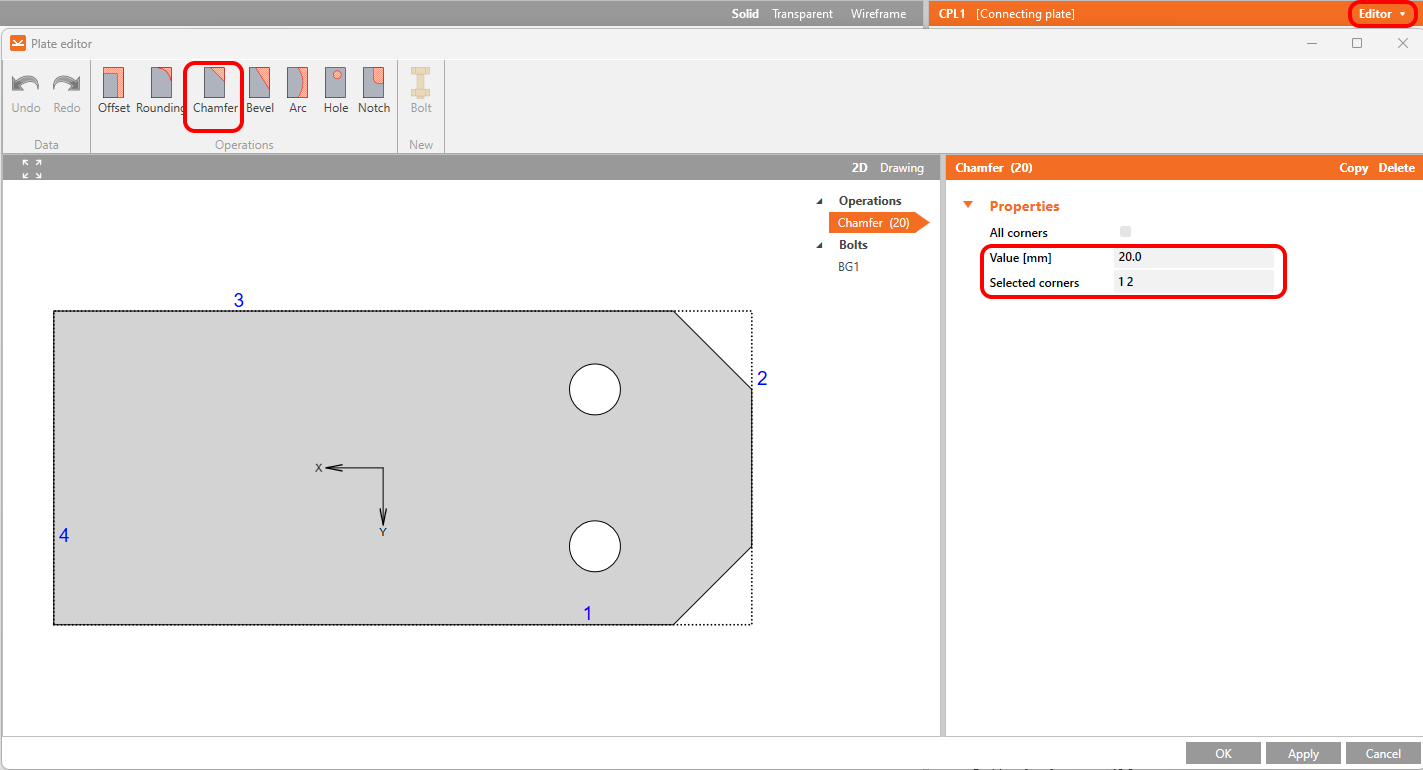
Task: Collapse the Bolts tree node
Action: 821,245
